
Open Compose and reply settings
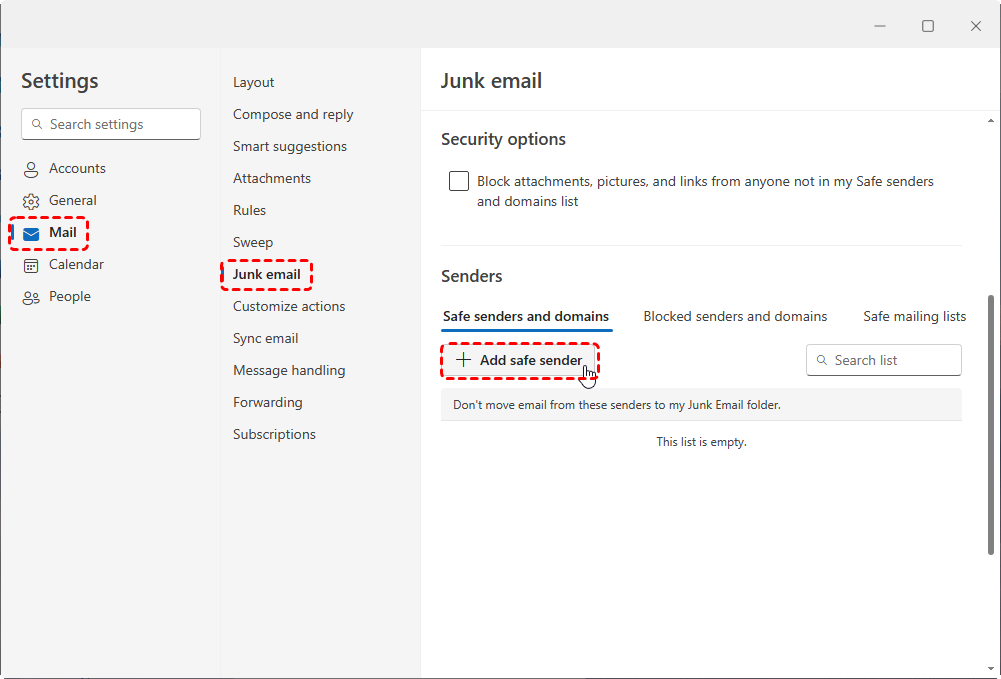click(293, 114)
